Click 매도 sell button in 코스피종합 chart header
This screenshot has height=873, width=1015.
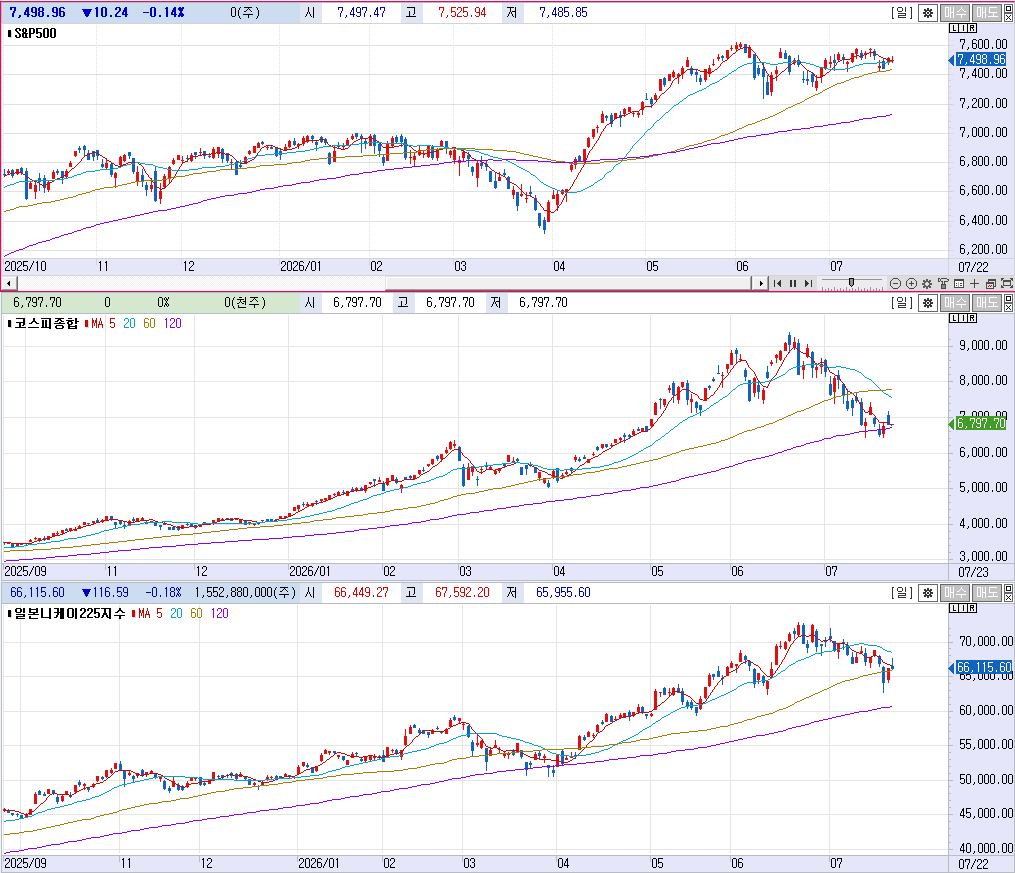click(x=987, y=302)
